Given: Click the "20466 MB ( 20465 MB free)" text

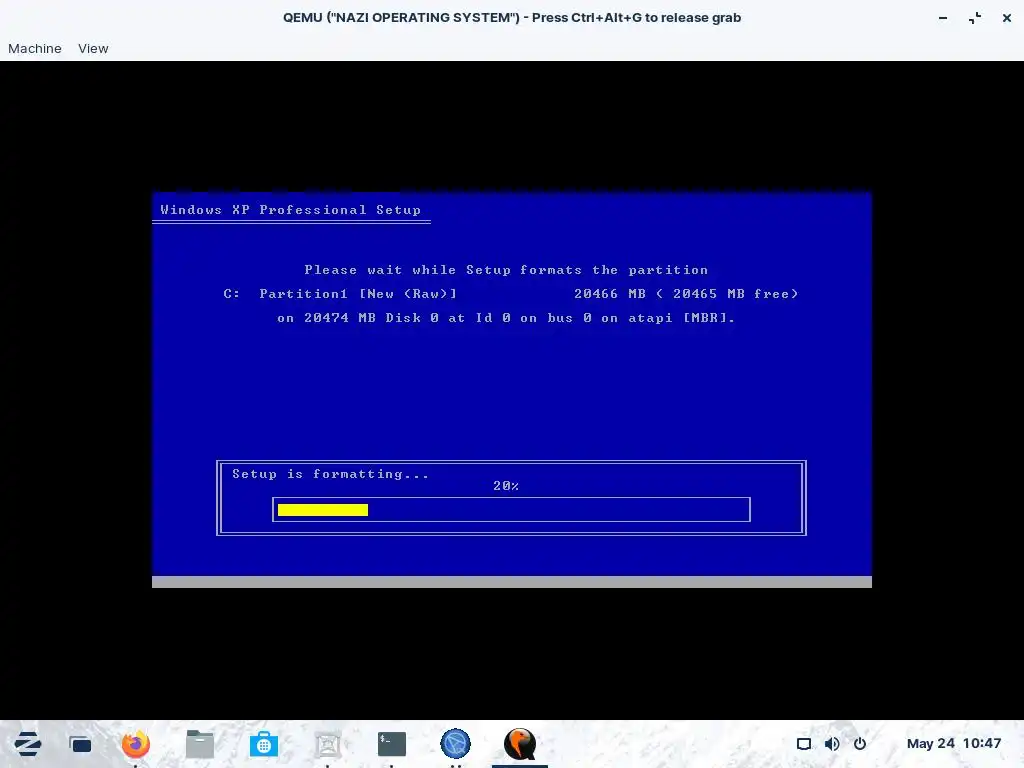Looking at the screenshot, I should [x=686, y=294].
